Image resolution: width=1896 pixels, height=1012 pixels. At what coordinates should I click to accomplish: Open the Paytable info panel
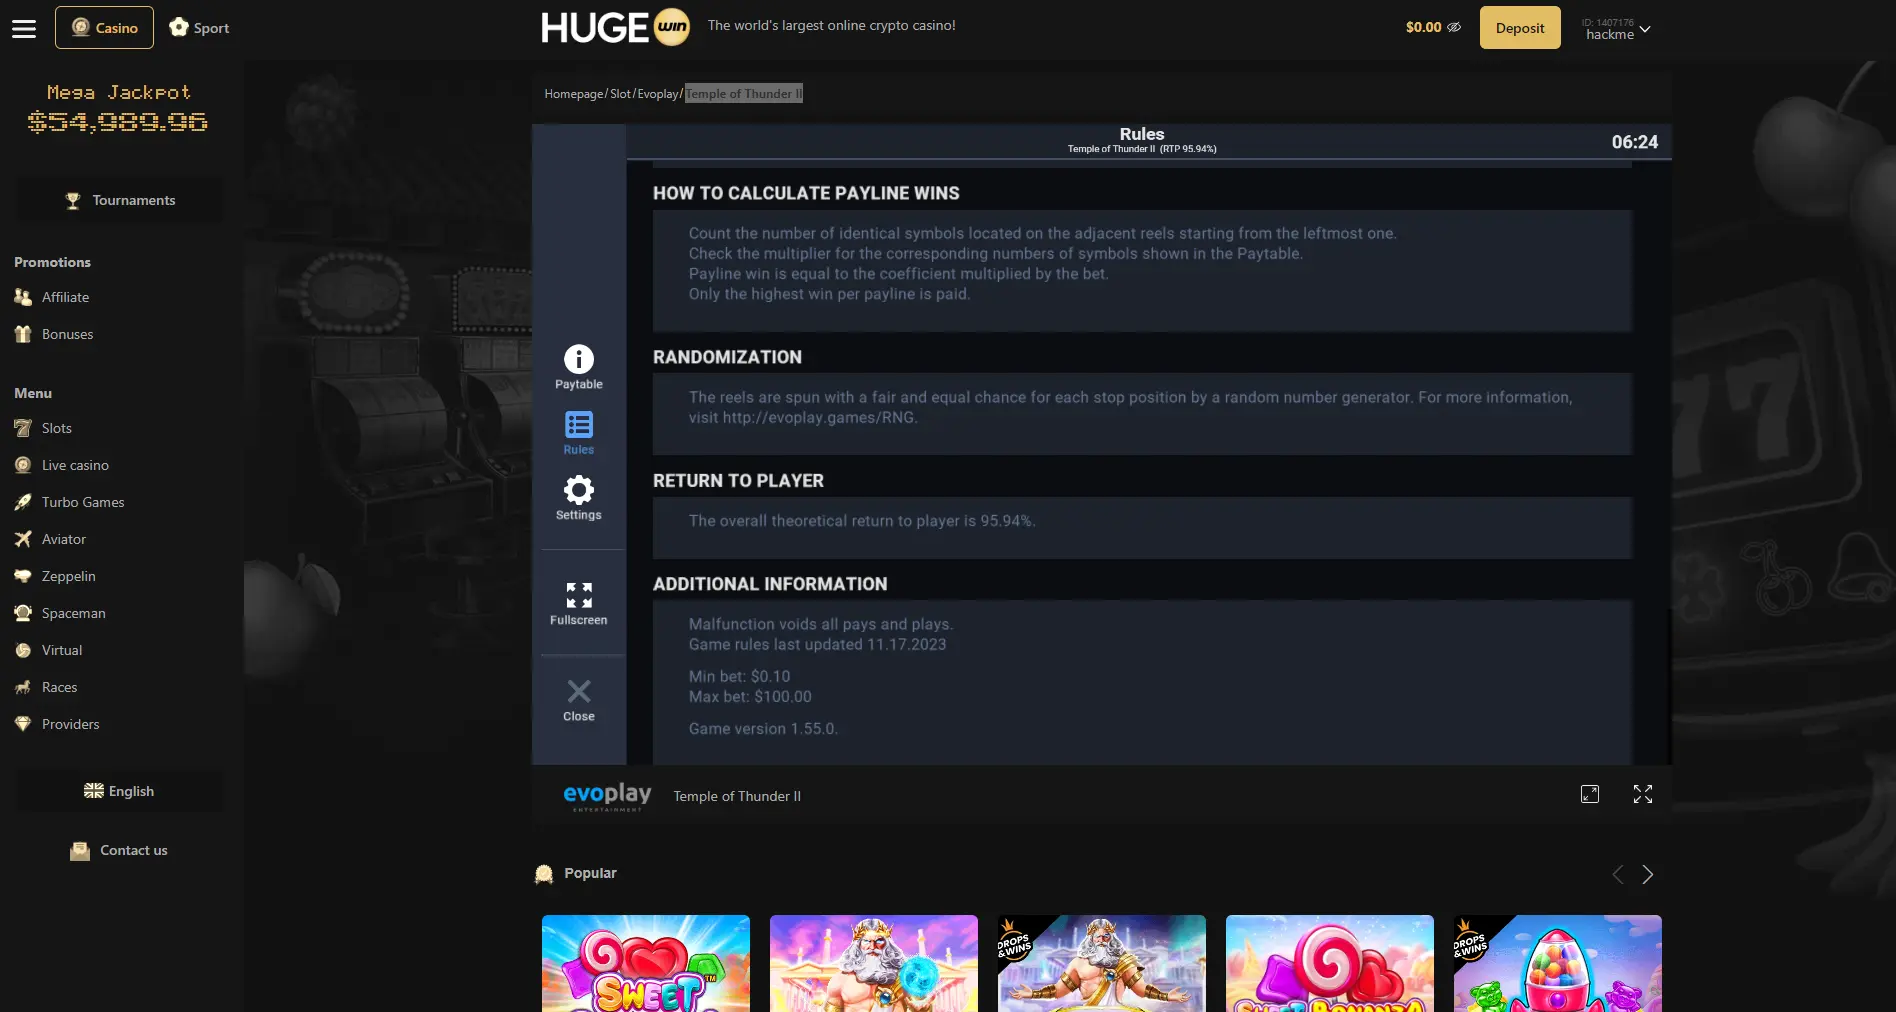579,367
